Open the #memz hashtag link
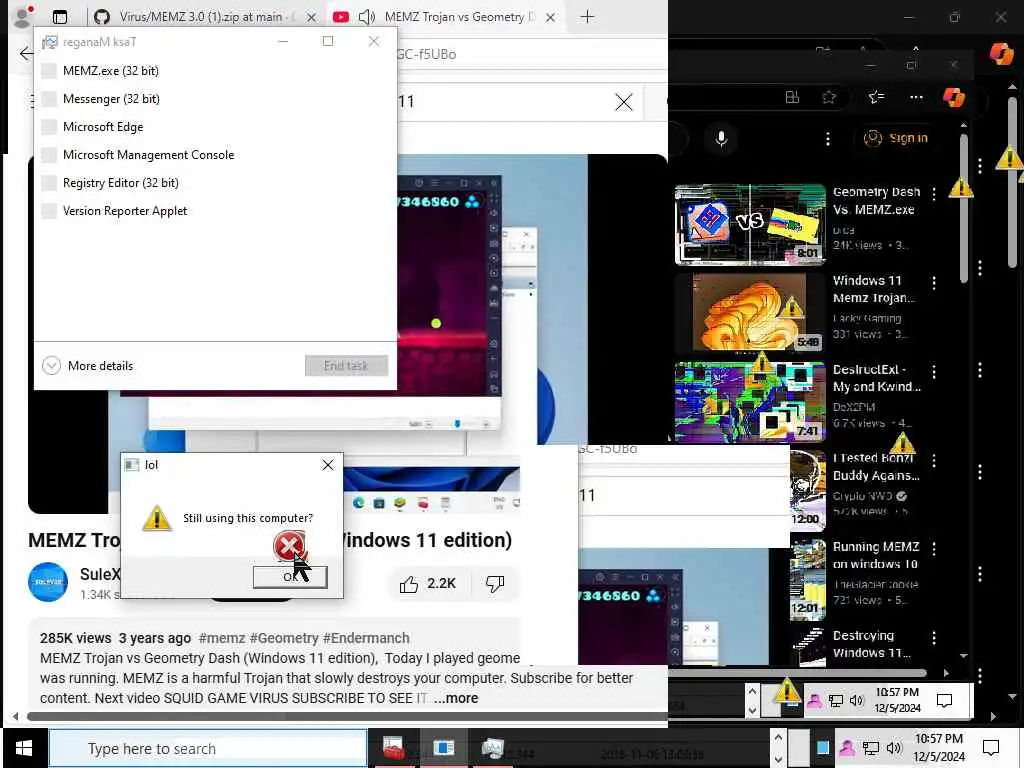1024x768 pixels. pyautogui.click(x=221, y=638)
